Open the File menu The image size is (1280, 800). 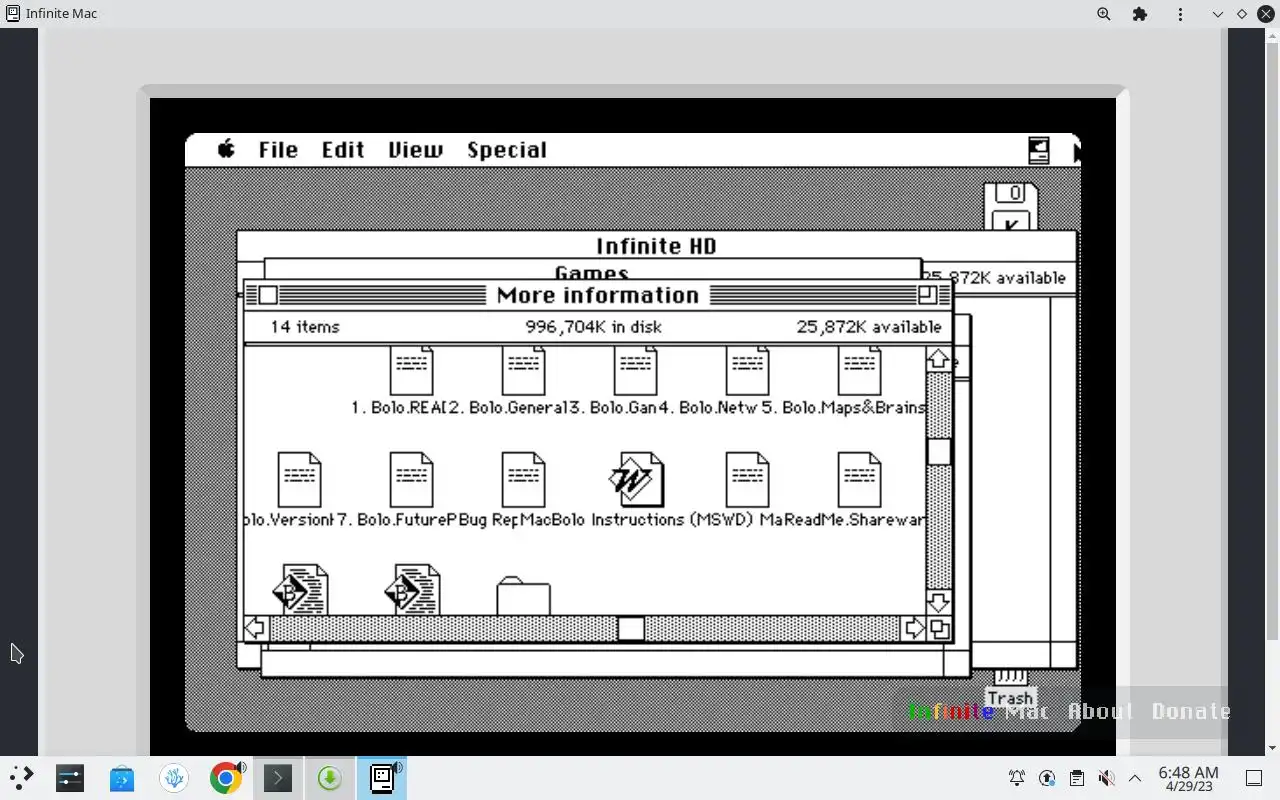(278, 150)
